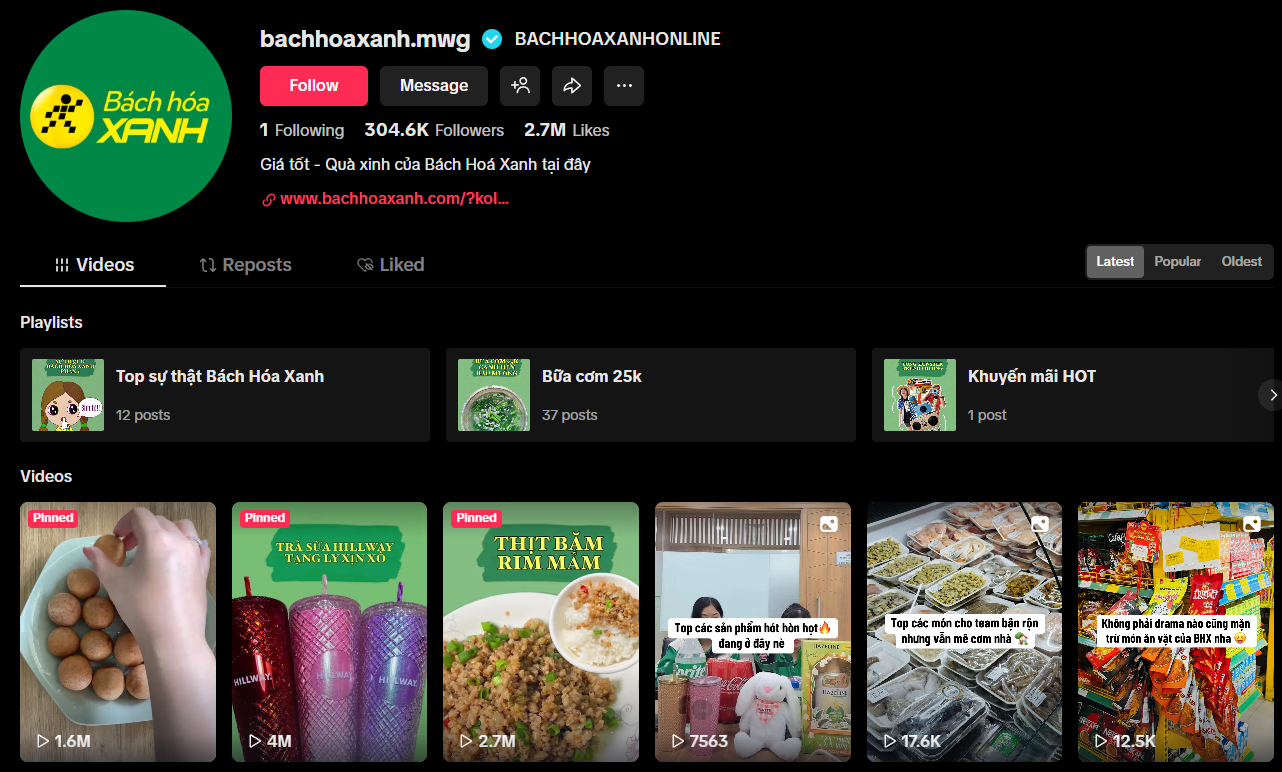Image resolution: width=1282 pixels, height=772 pixels.
Task: Click the link icon beside website URL
Action: coord(268,199)
